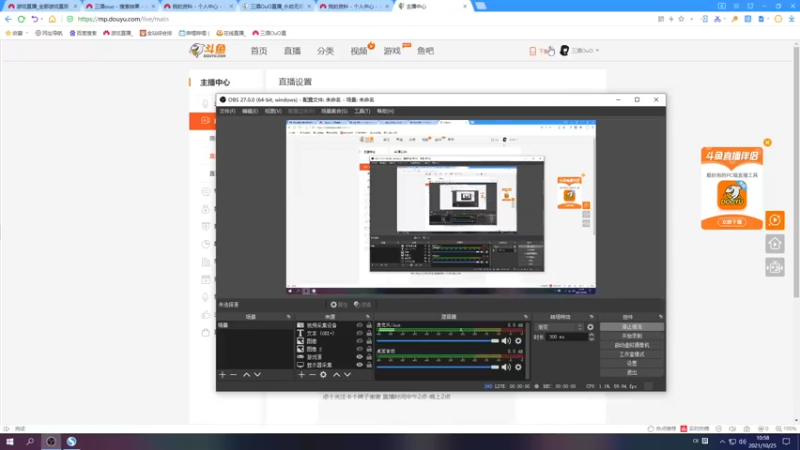Open microphone audio settings gear in mixer
800x450 pixels.
(518, 340)
